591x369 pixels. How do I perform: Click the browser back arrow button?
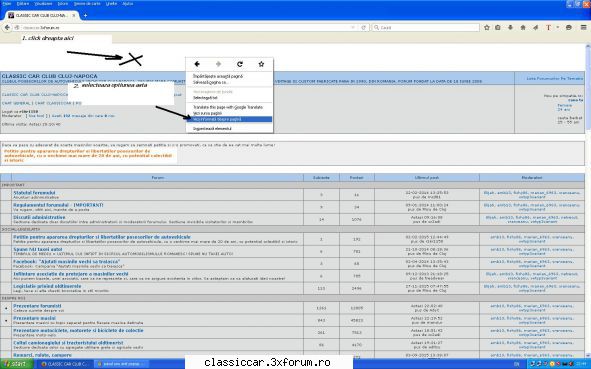pos(7,28)
